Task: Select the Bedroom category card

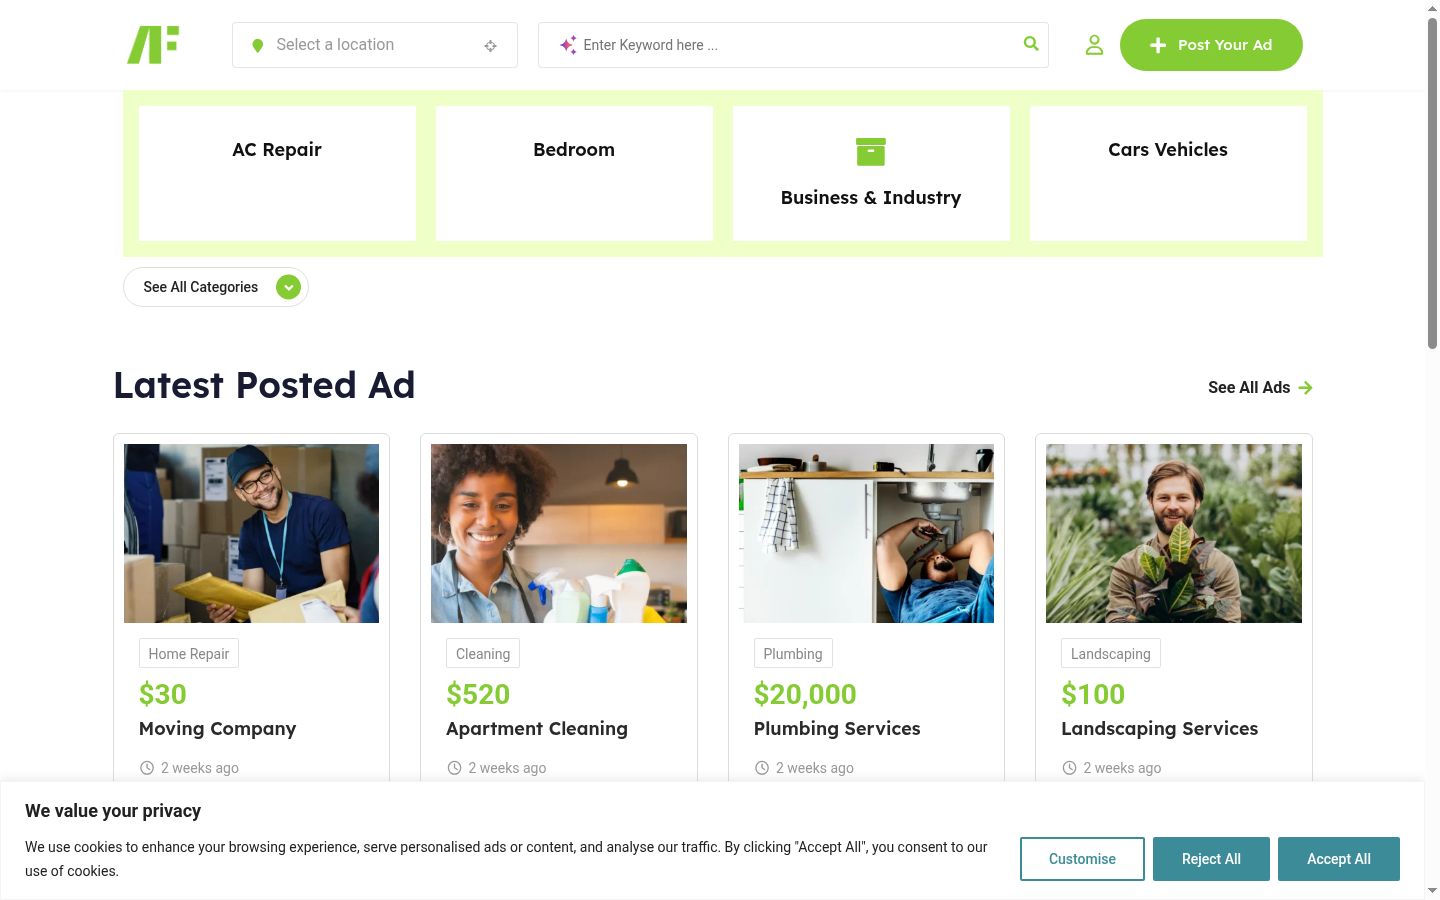Action: 574,173
